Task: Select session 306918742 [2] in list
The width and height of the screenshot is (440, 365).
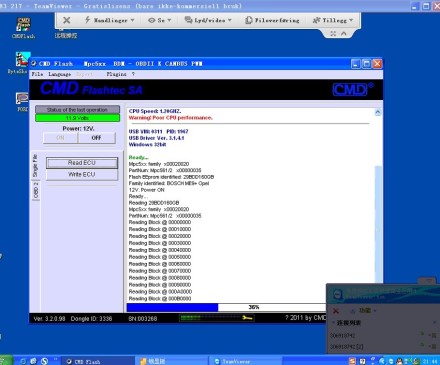Action: tap(347, 347)
